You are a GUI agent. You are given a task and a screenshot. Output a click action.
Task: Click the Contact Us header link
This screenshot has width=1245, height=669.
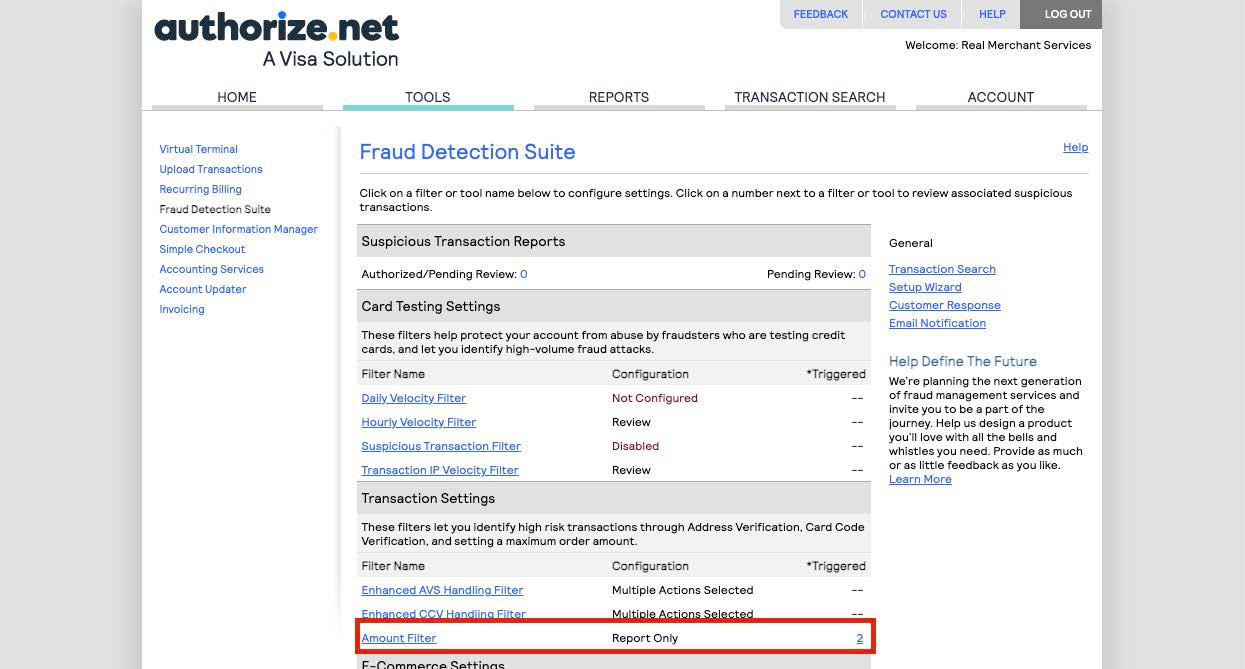[913, 14]
